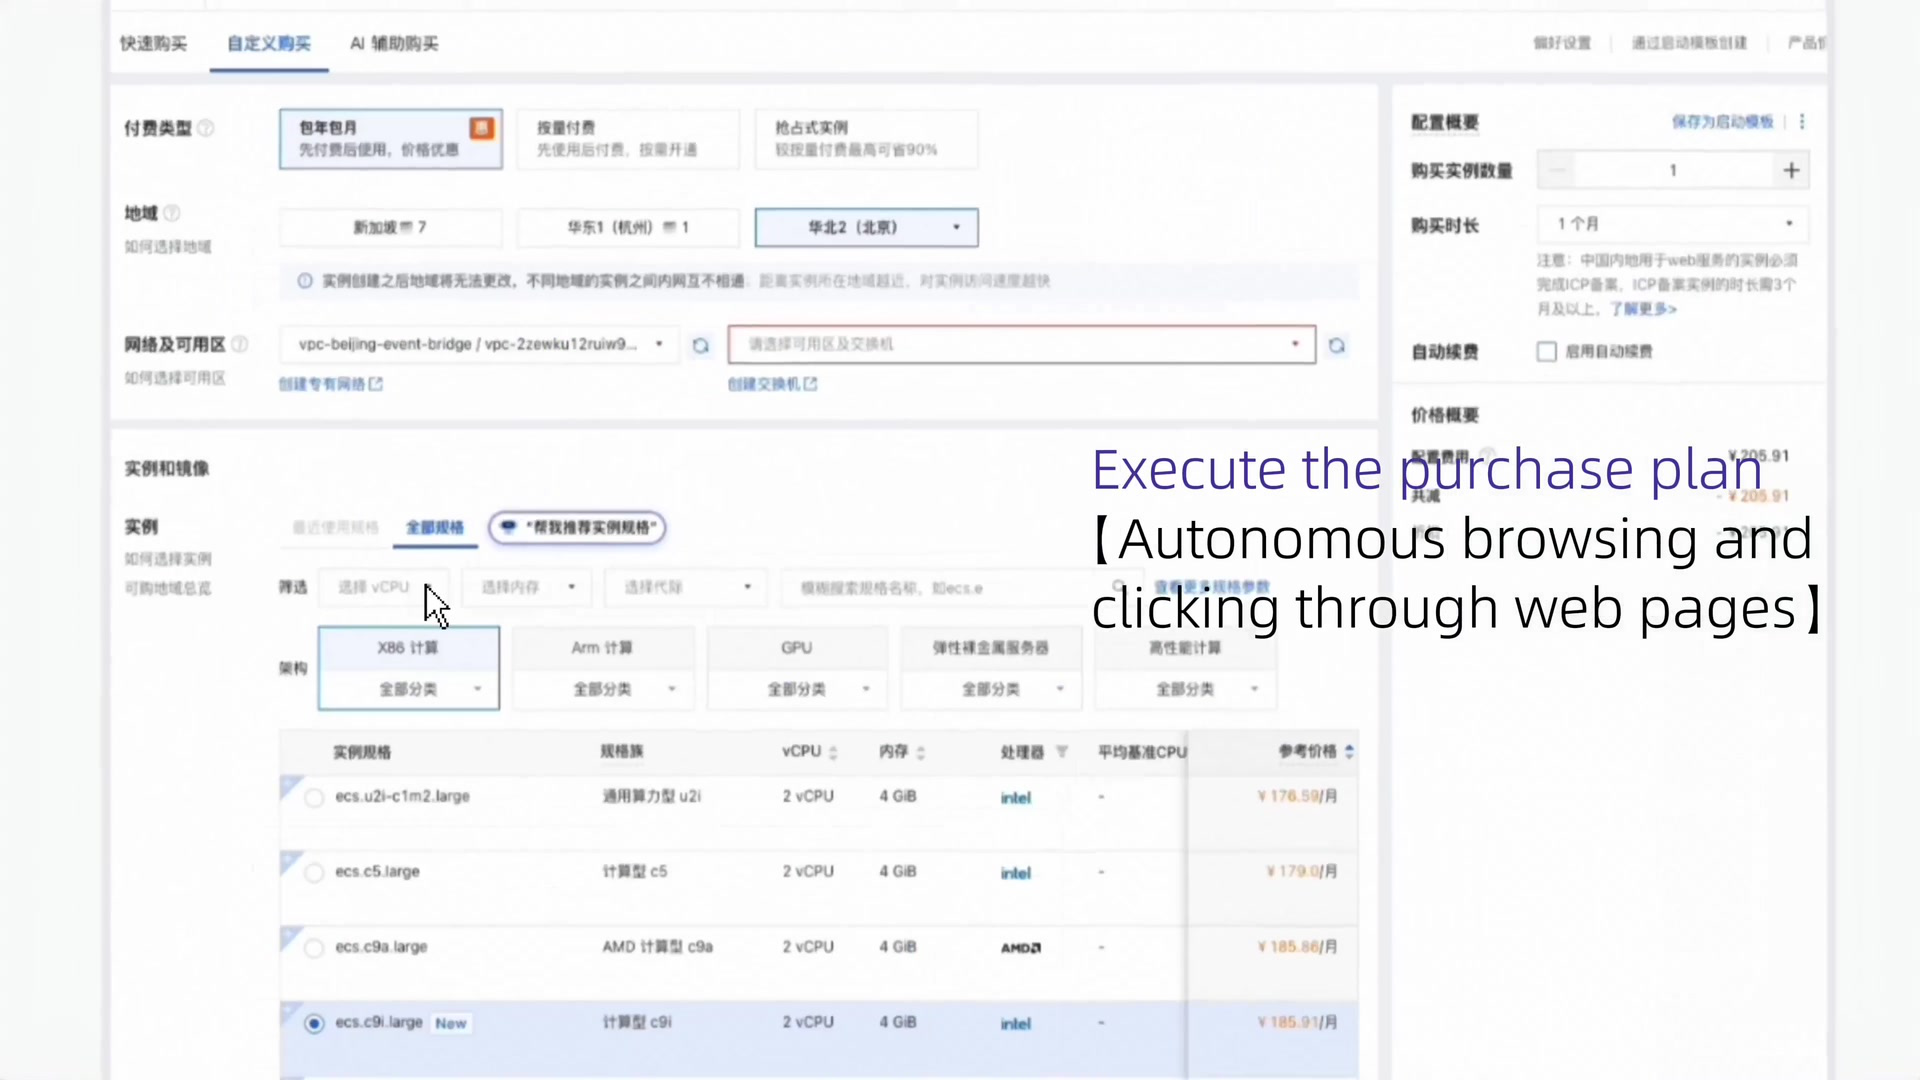Click the ¥179.0/月 price cell

(1301, 872)
